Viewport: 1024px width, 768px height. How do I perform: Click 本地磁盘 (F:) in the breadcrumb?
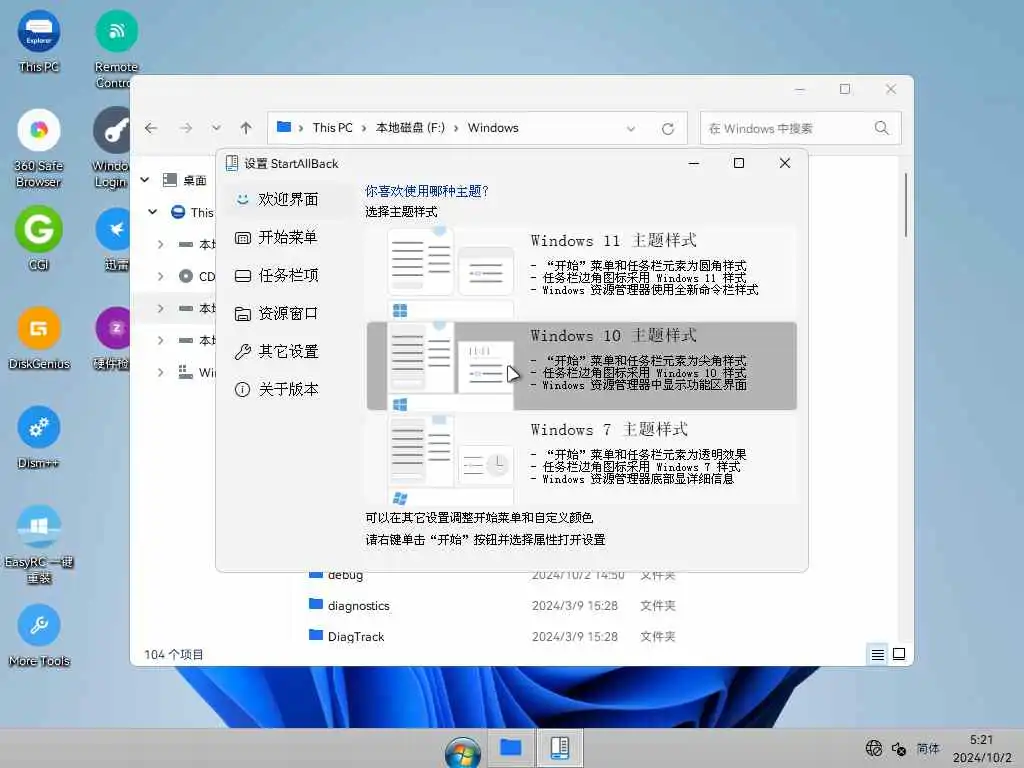coord(410,128)
